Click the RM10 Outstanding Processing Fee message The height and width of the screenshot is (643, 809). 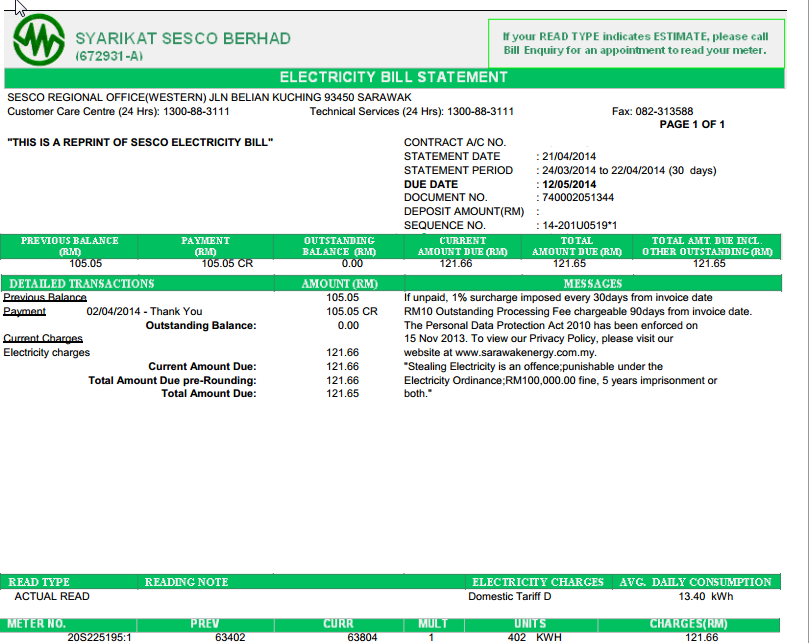(578, 312)
